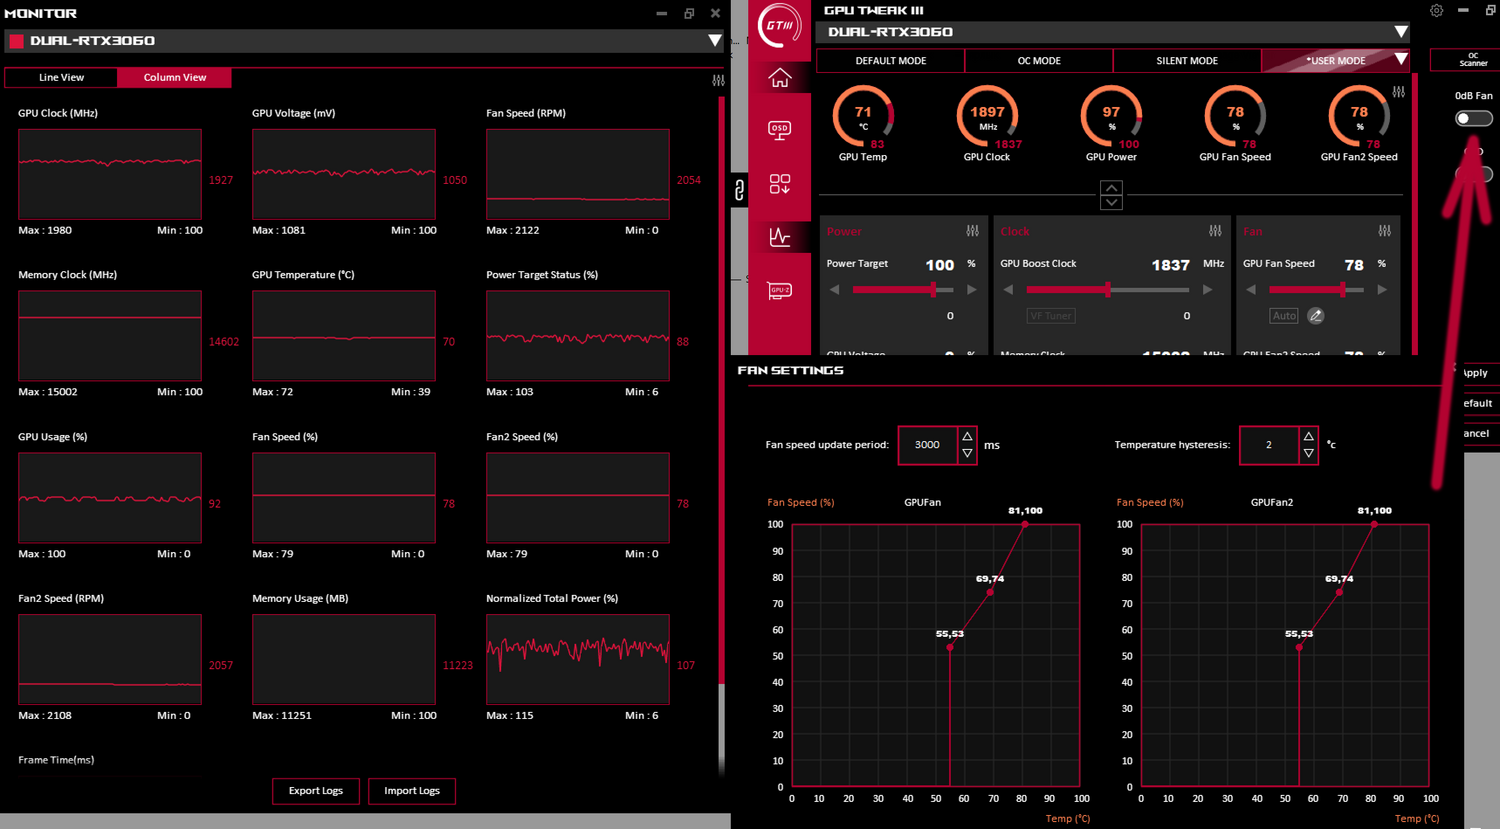Open the Power panel settings icon
The width and height of the screenshot is (1500, 829).
click(x=972, y=231)
